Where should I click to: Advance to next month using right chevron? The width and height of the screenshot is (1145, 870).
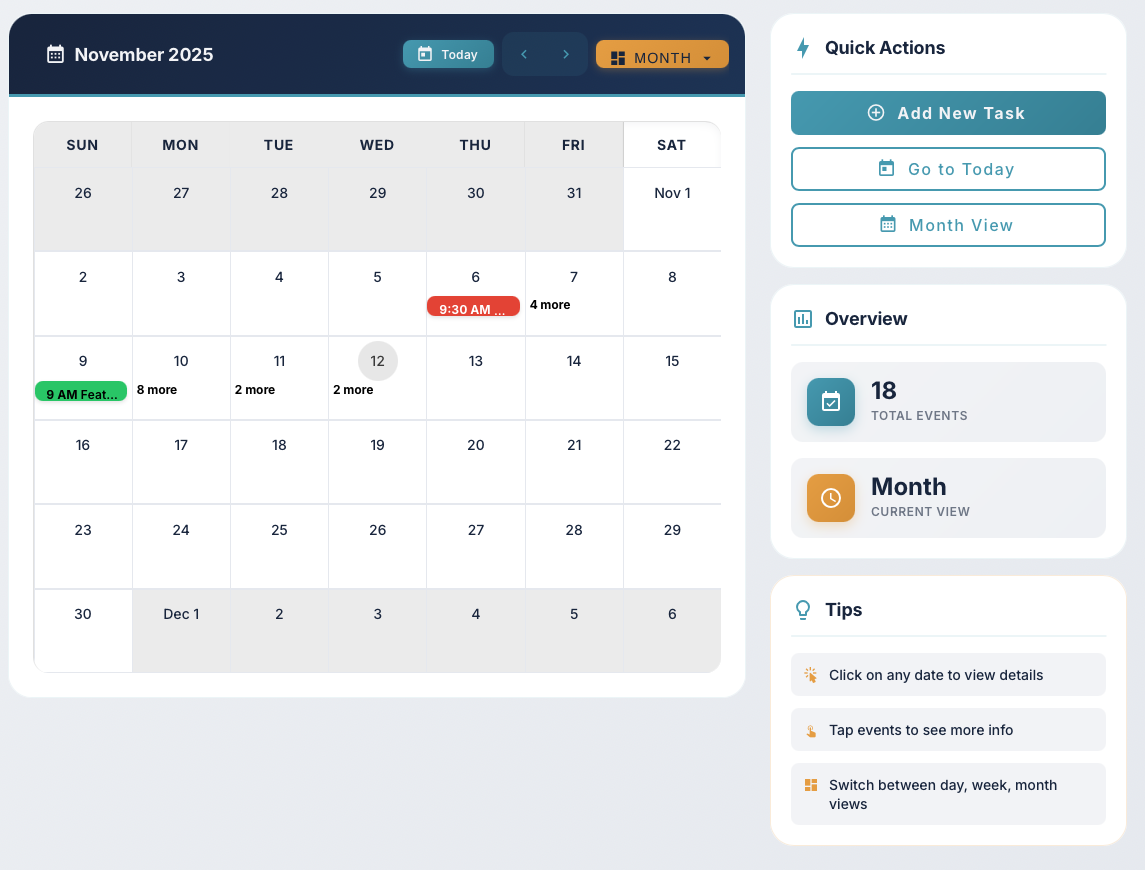tap(566, 54)
